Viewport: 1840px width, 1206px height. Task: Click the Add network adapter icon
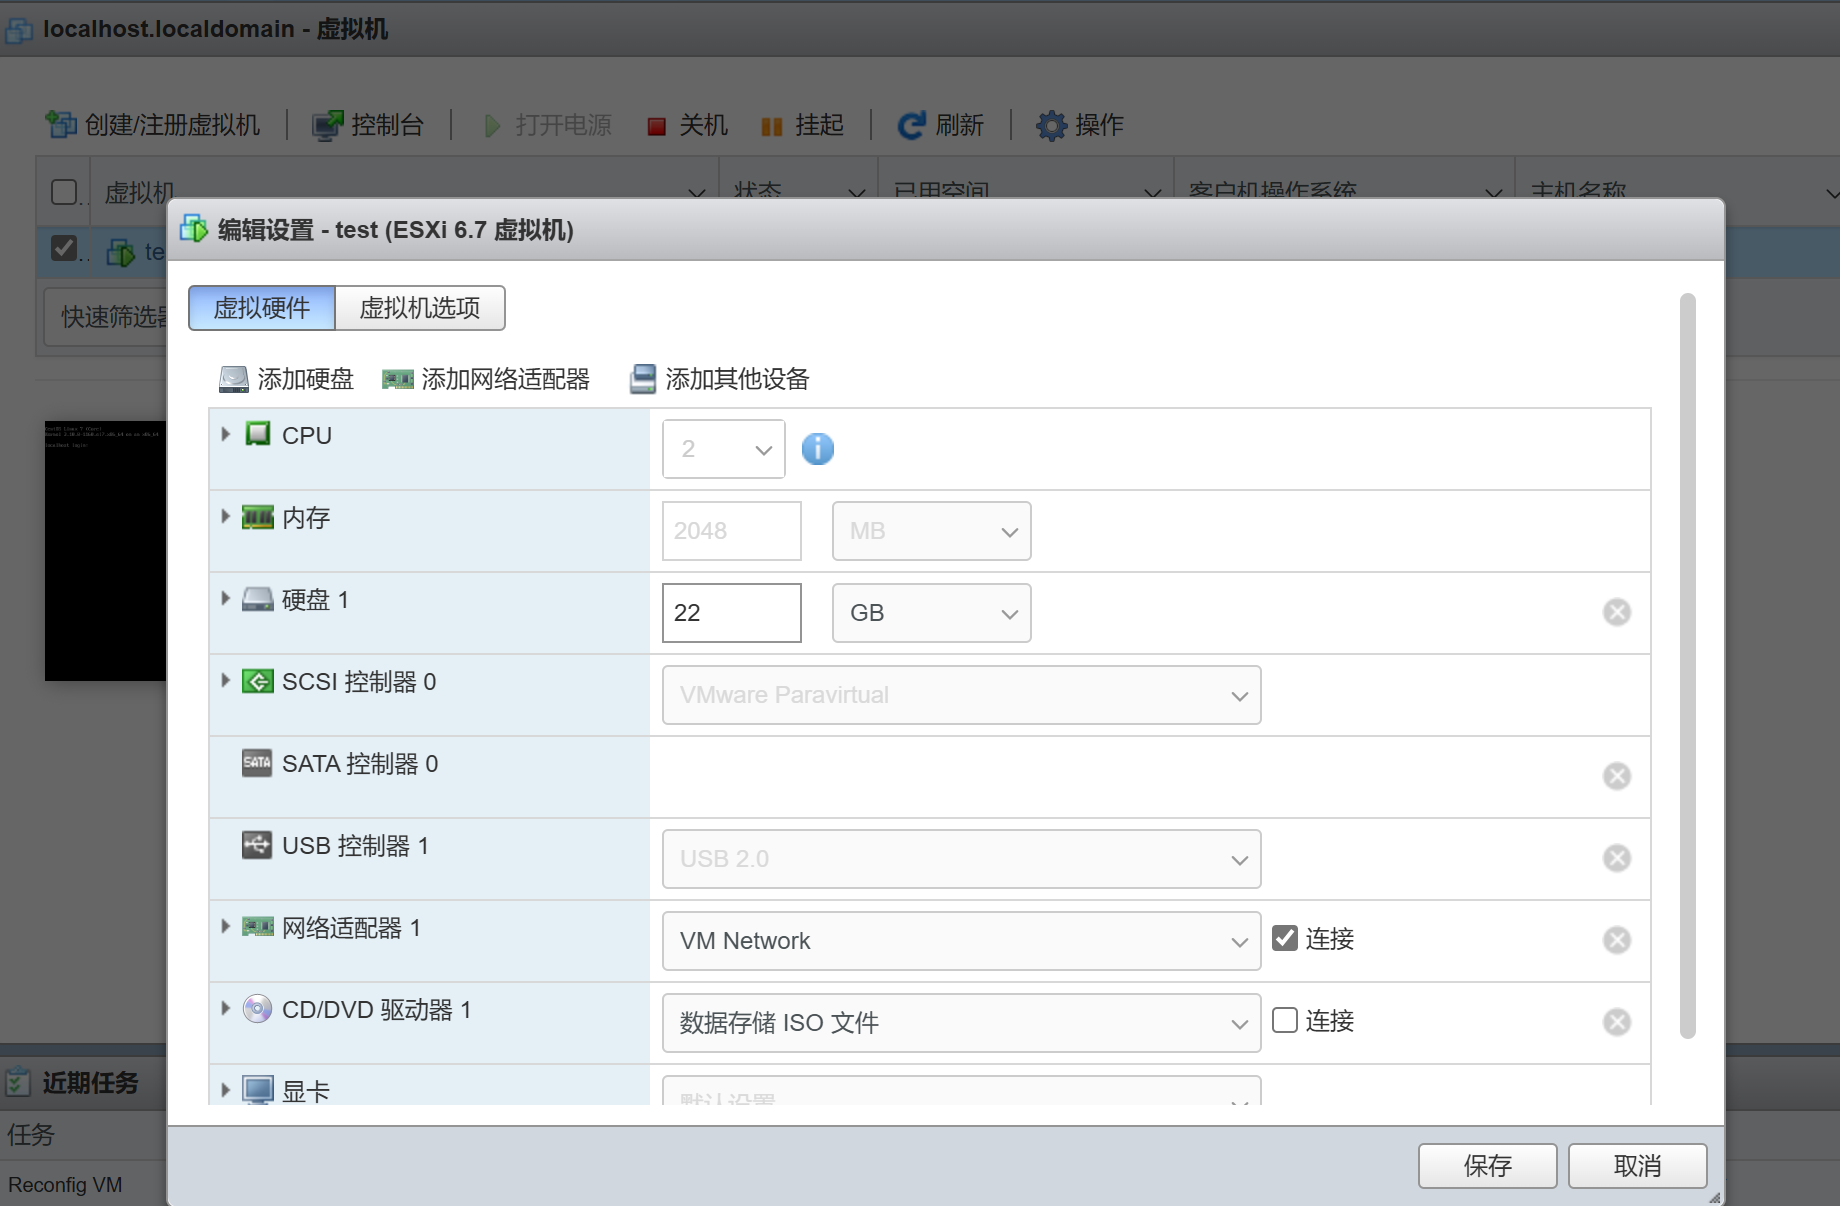coord(397,379)
